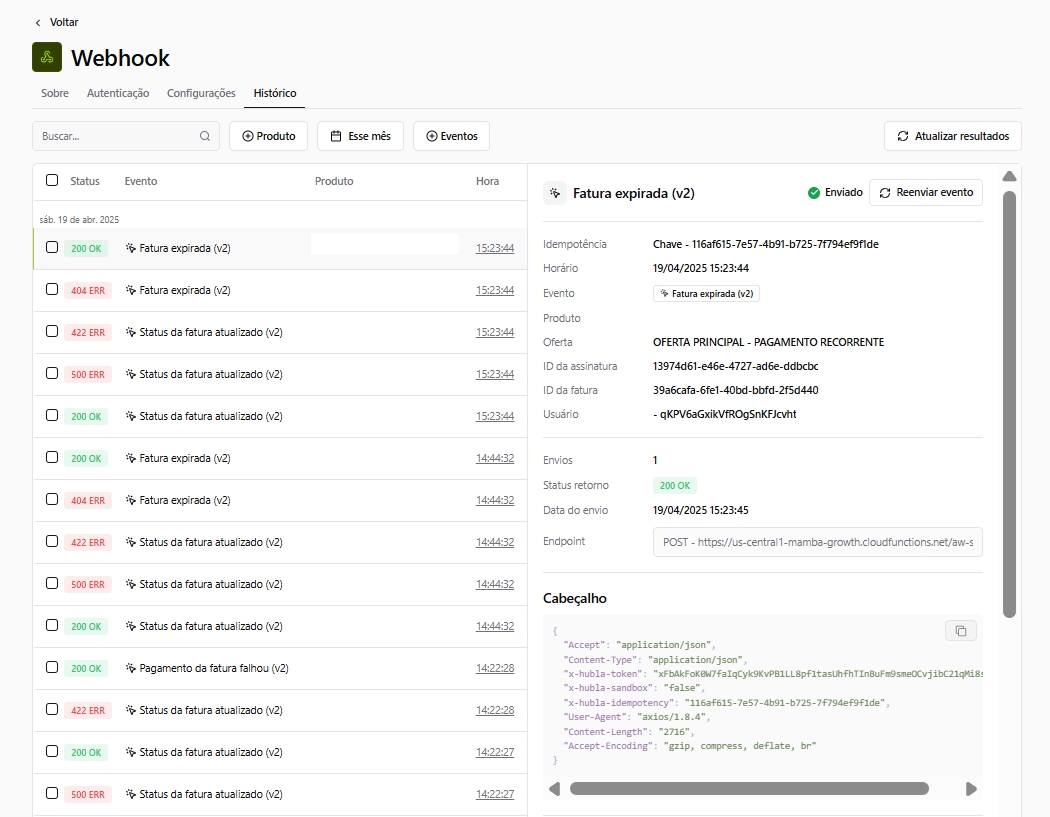Click the ID da assinatura value

[735, 366]
